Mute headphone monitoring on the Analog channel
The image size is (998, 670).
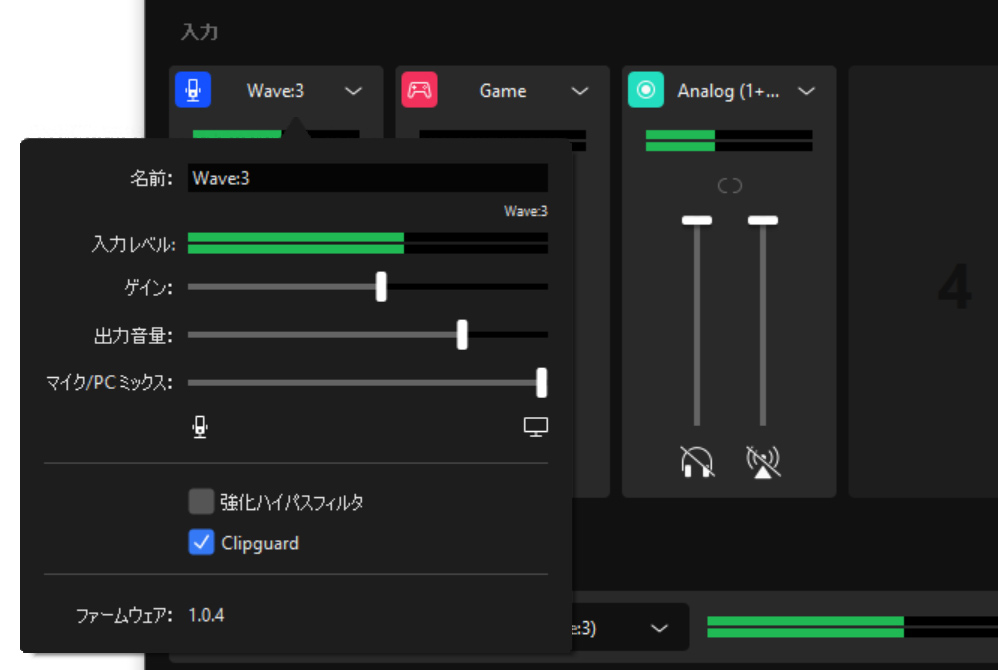(x=696, y=461)
